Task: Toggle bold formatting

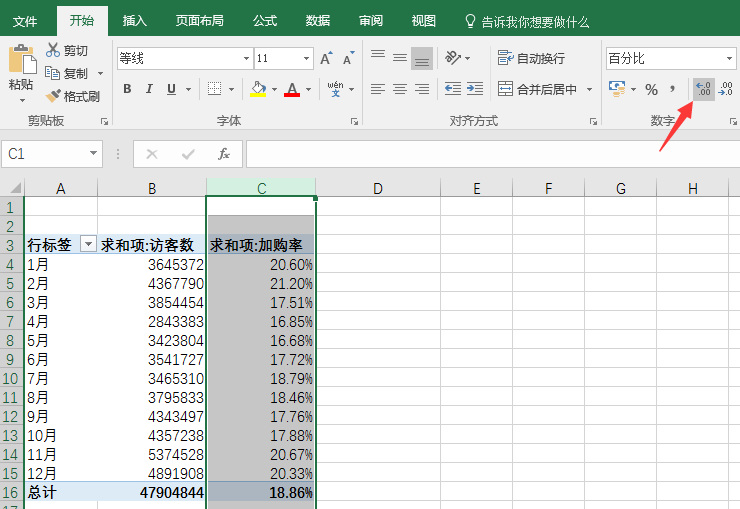Action: click(127, 89)
